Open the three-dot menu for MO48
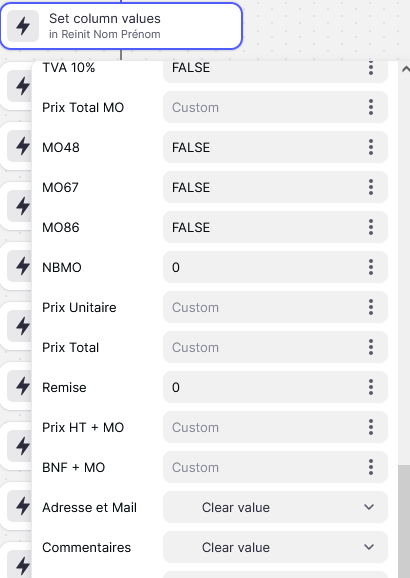 point(371,147)
